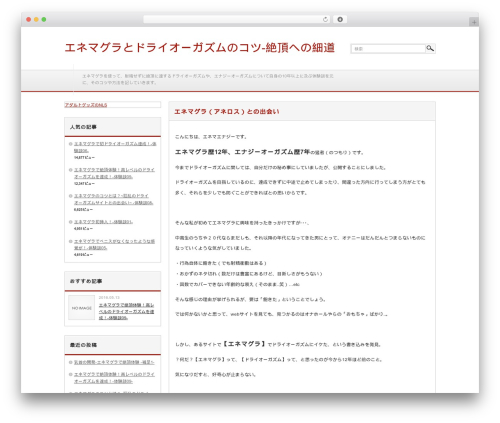
Task: Click the browser address bar
Action: (236, 19)
